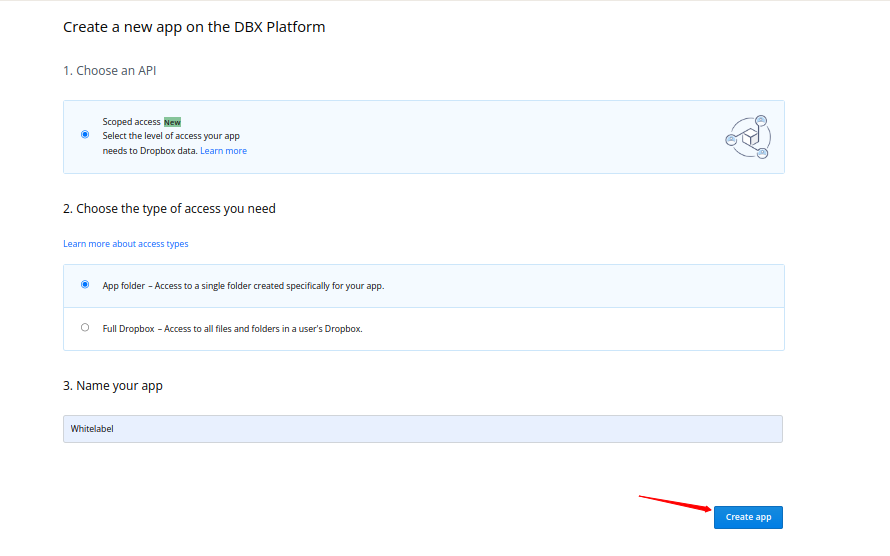890x556 pixels.
Task: Click the bottom-right user avatar in the illustration
Action: pos(762,154)
